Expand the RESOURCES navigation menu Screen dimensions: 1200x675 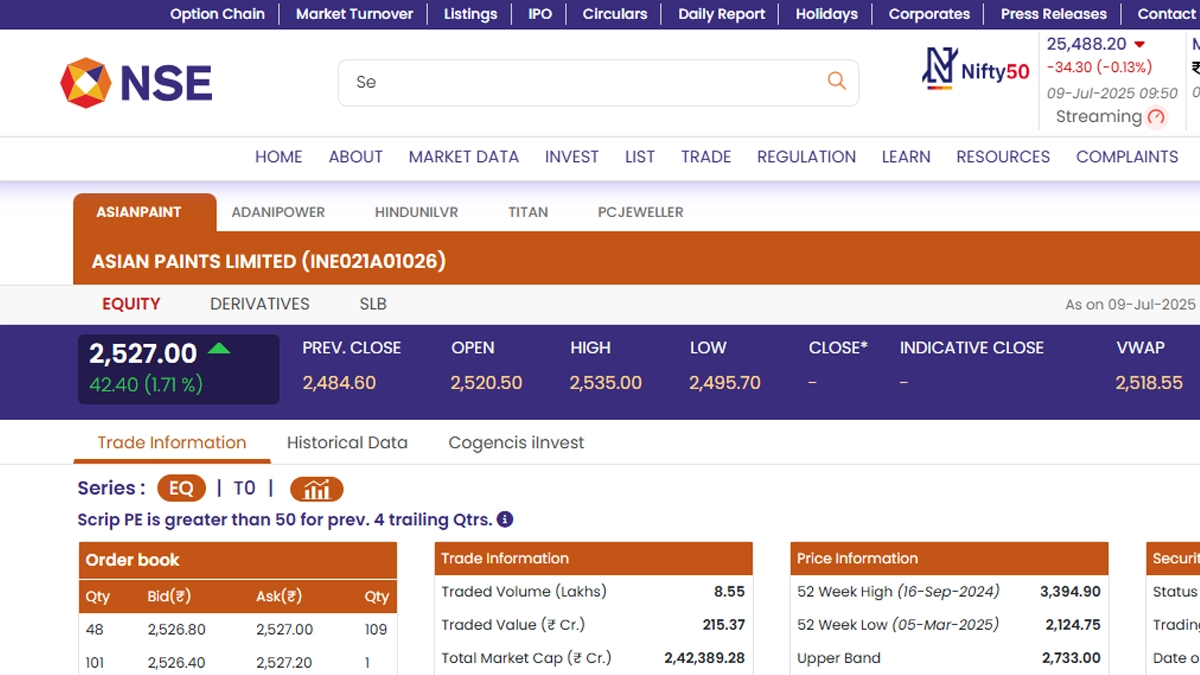(x=1002, y=157)
